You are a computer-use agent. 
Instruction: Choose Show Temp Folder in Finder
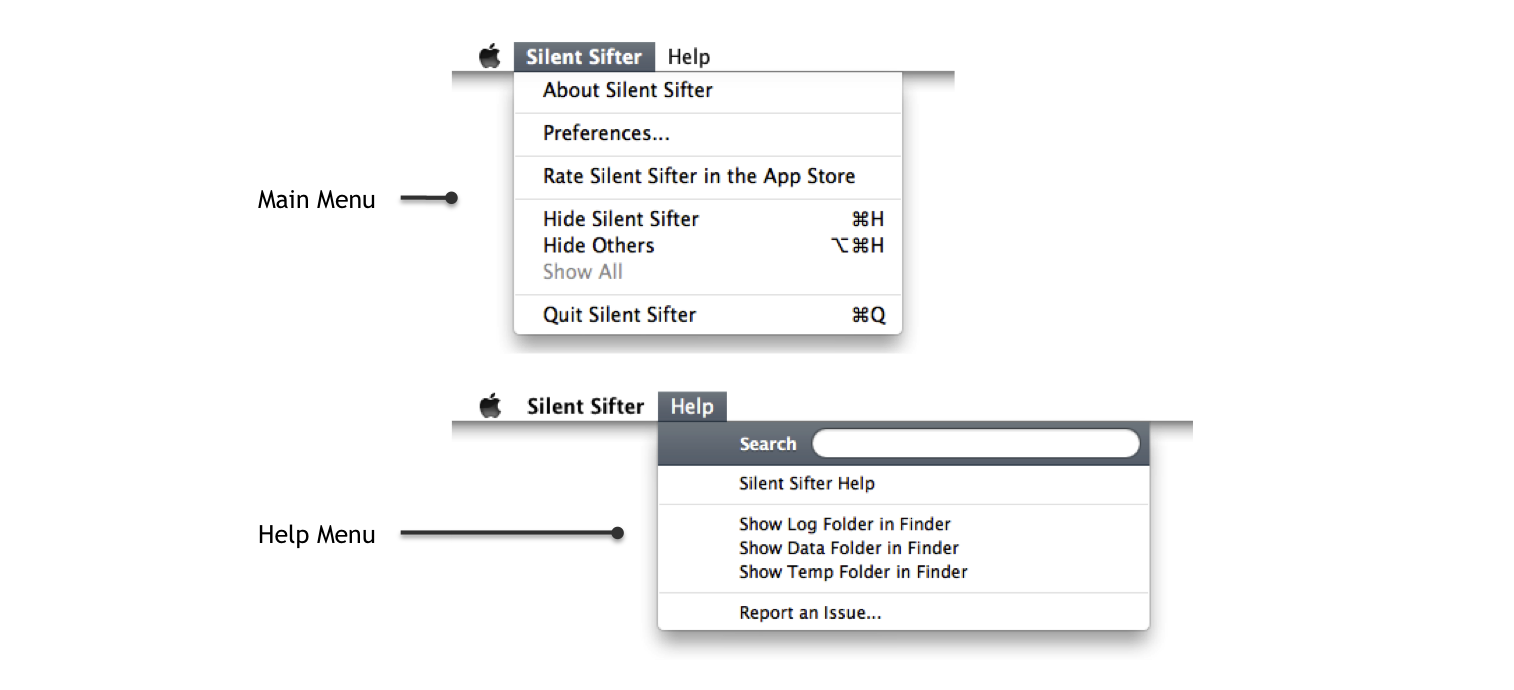tap(852, 572)
